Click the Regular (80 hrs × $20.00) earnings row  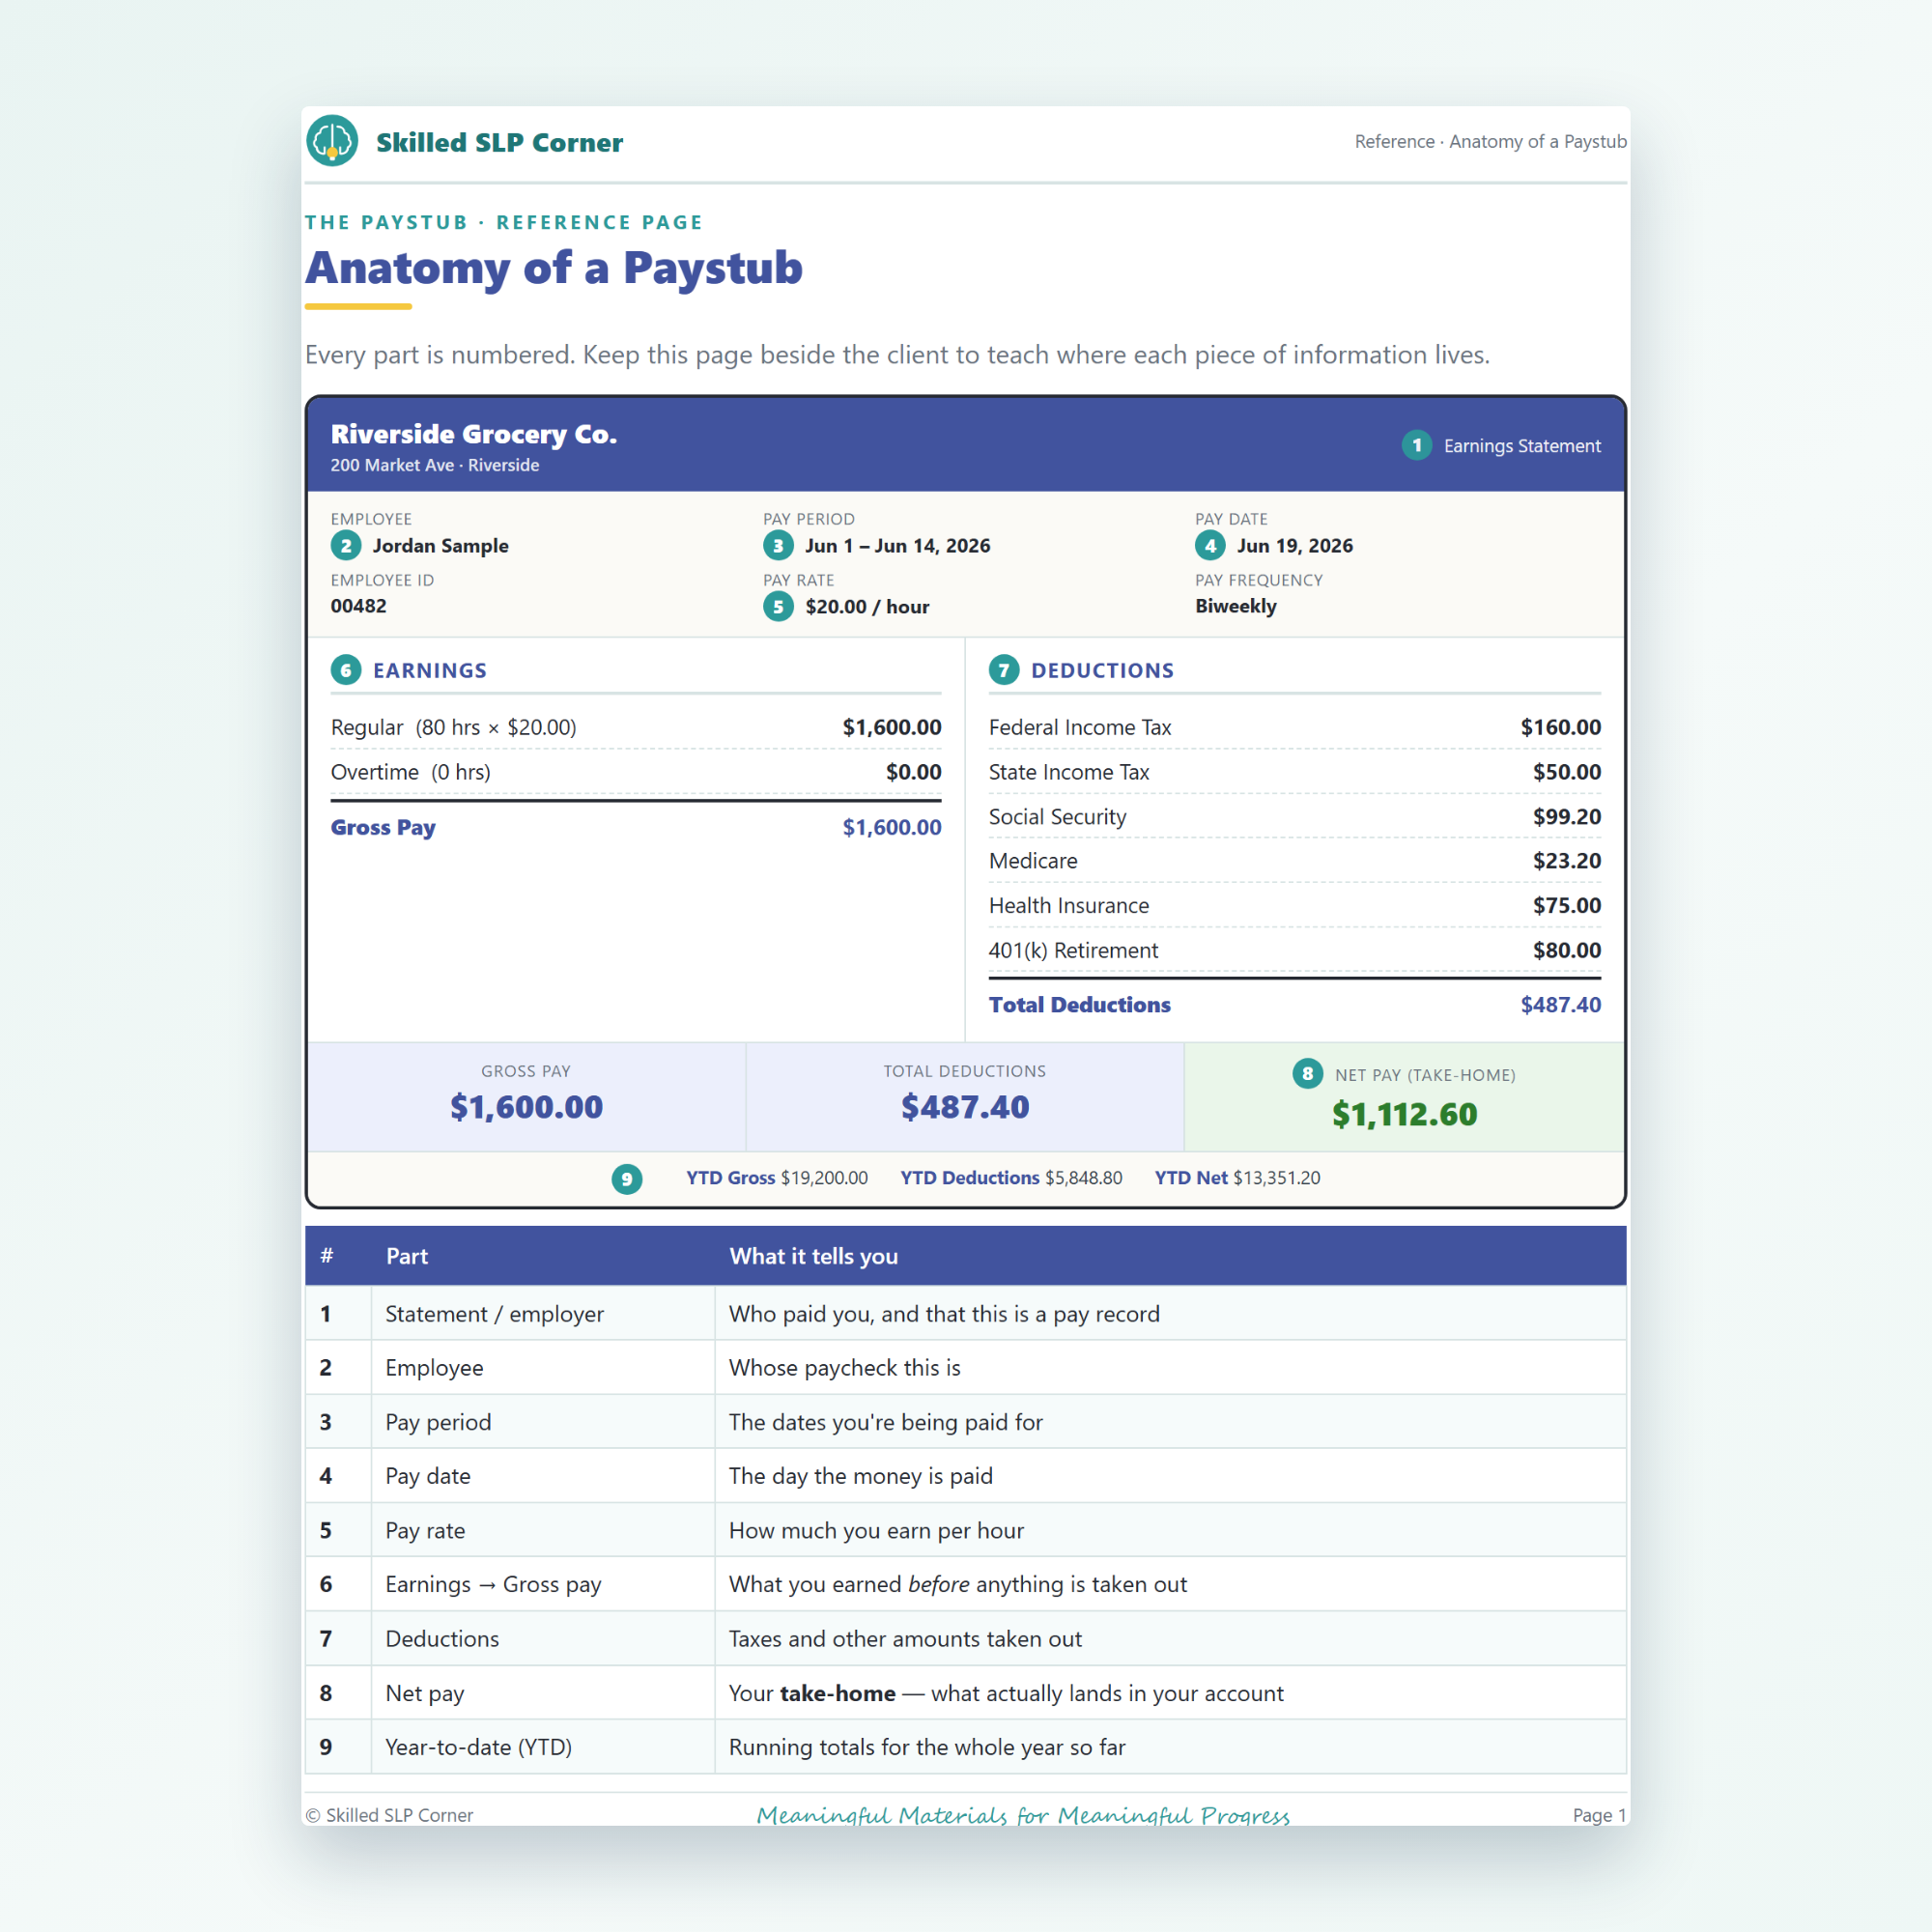pos(636,727)
